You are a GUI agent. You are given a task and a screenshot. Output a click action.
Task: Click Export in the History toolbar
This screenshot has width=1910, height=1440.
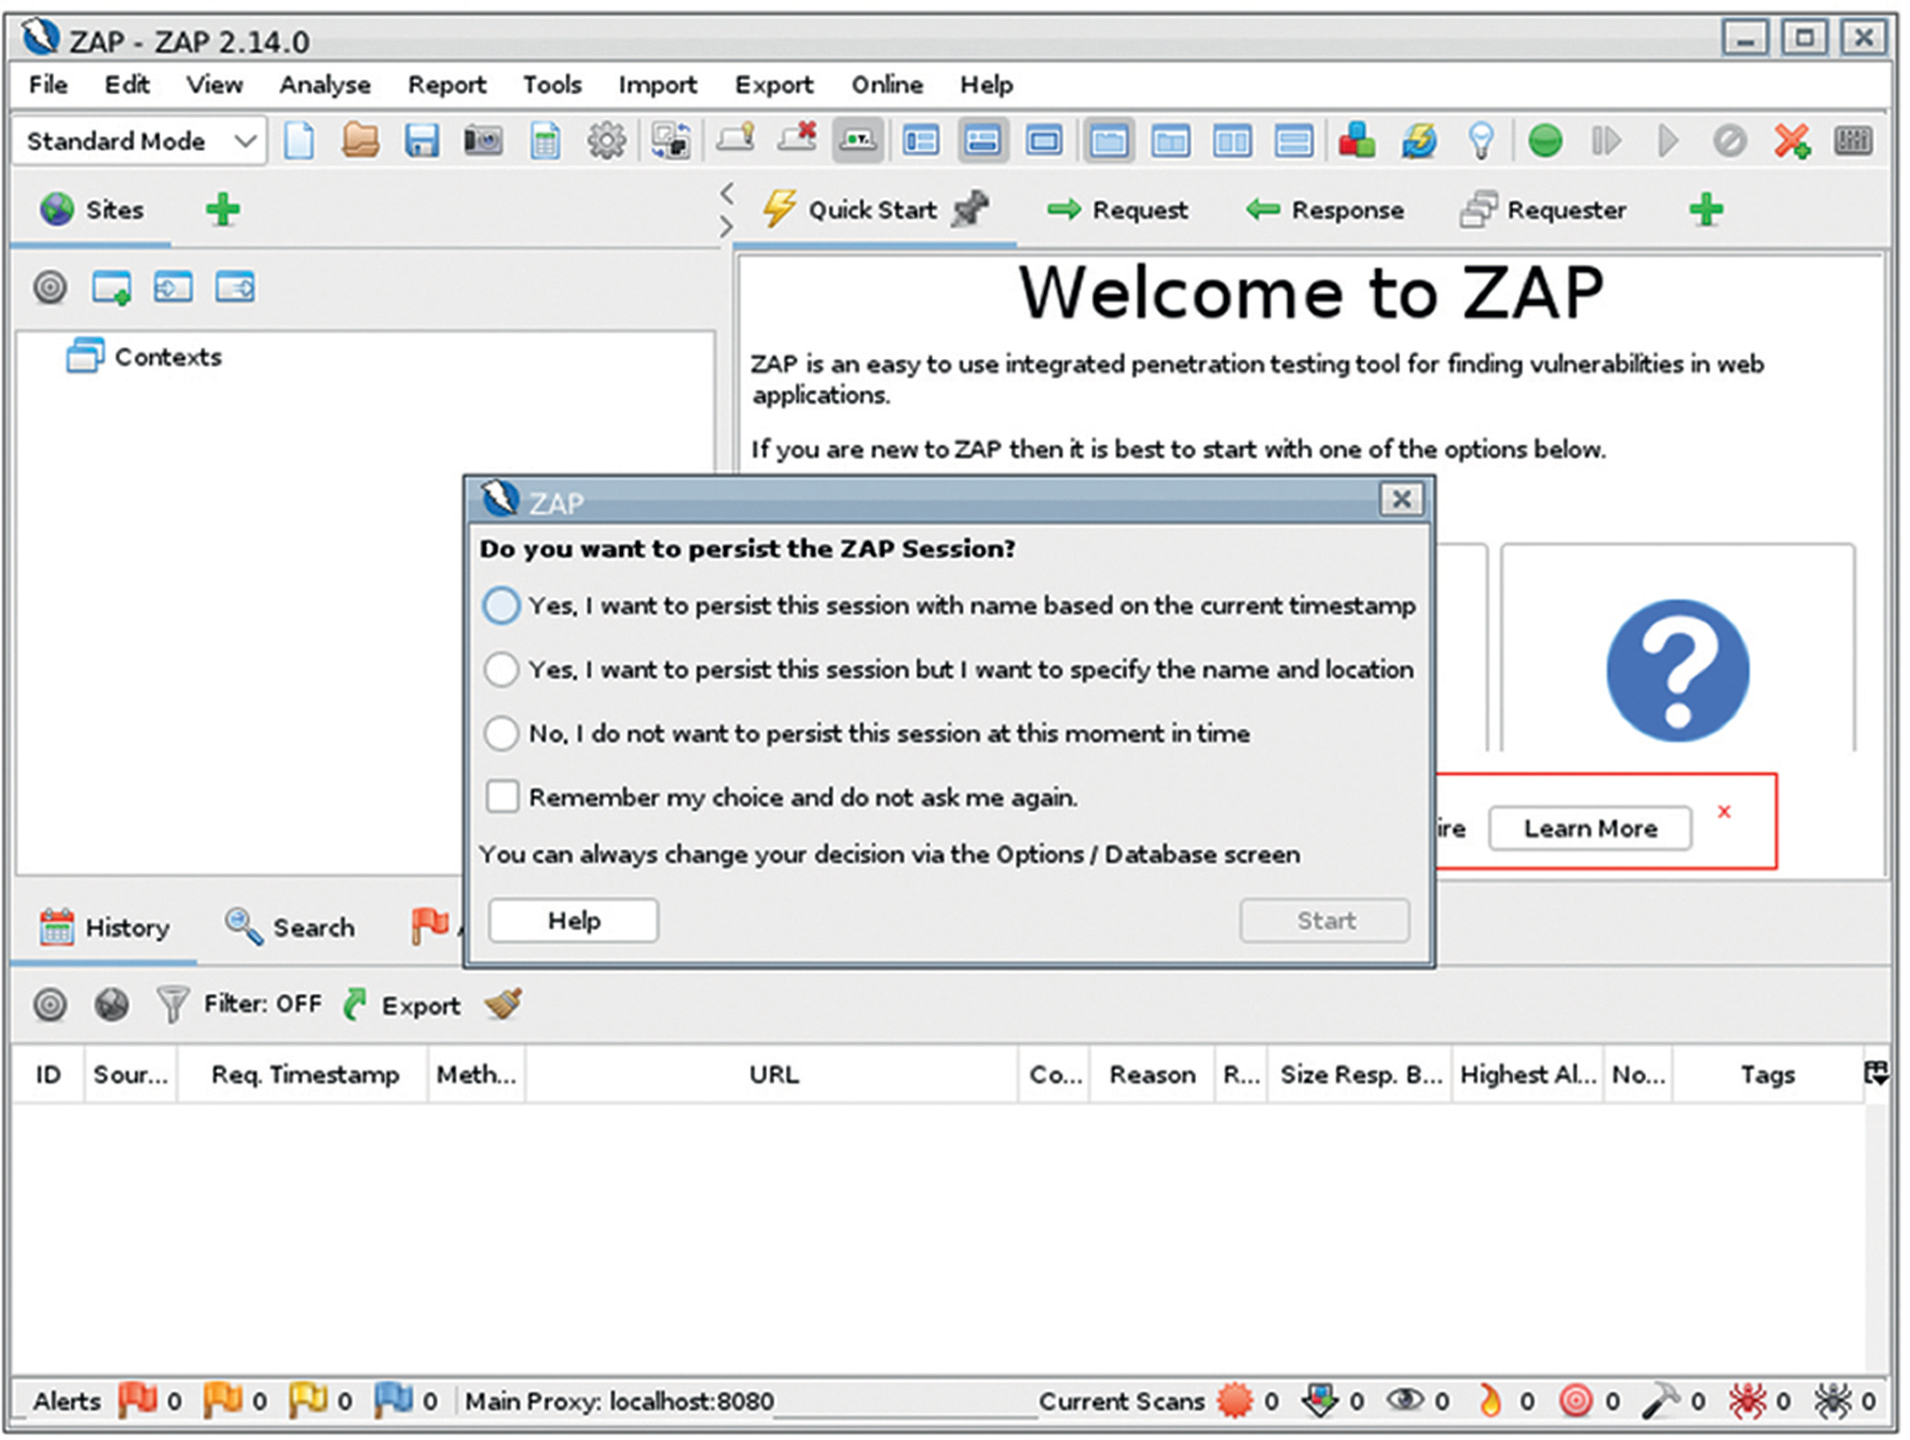402,1005
